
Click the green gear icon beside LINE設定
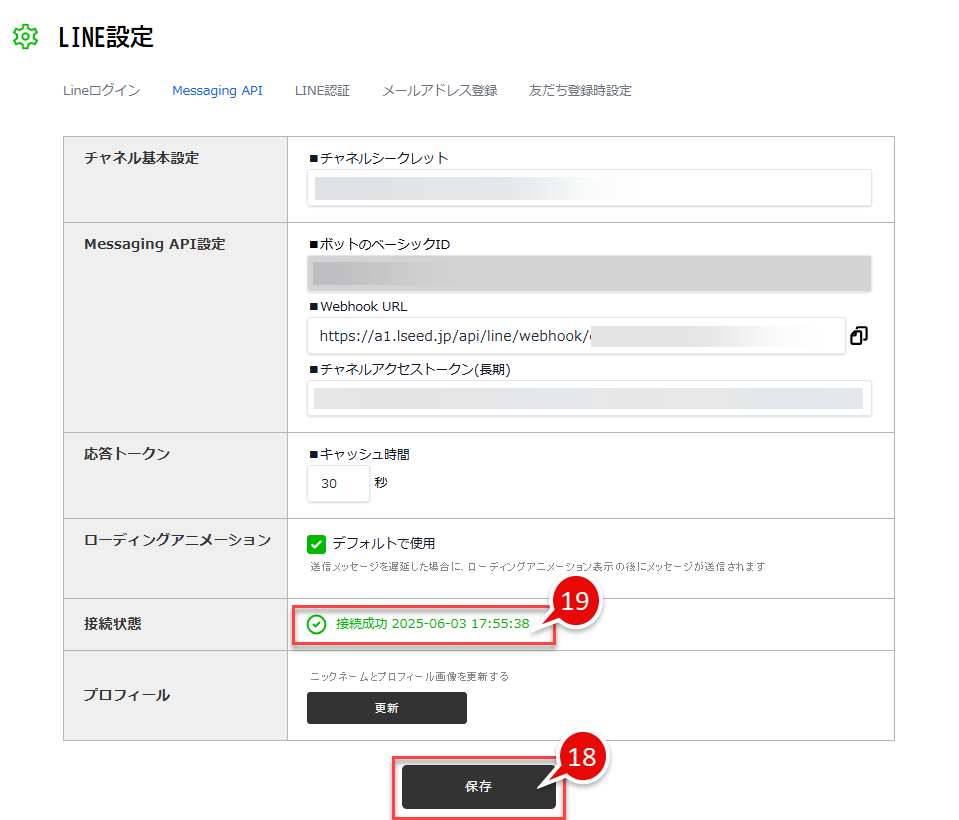(25, 37)
